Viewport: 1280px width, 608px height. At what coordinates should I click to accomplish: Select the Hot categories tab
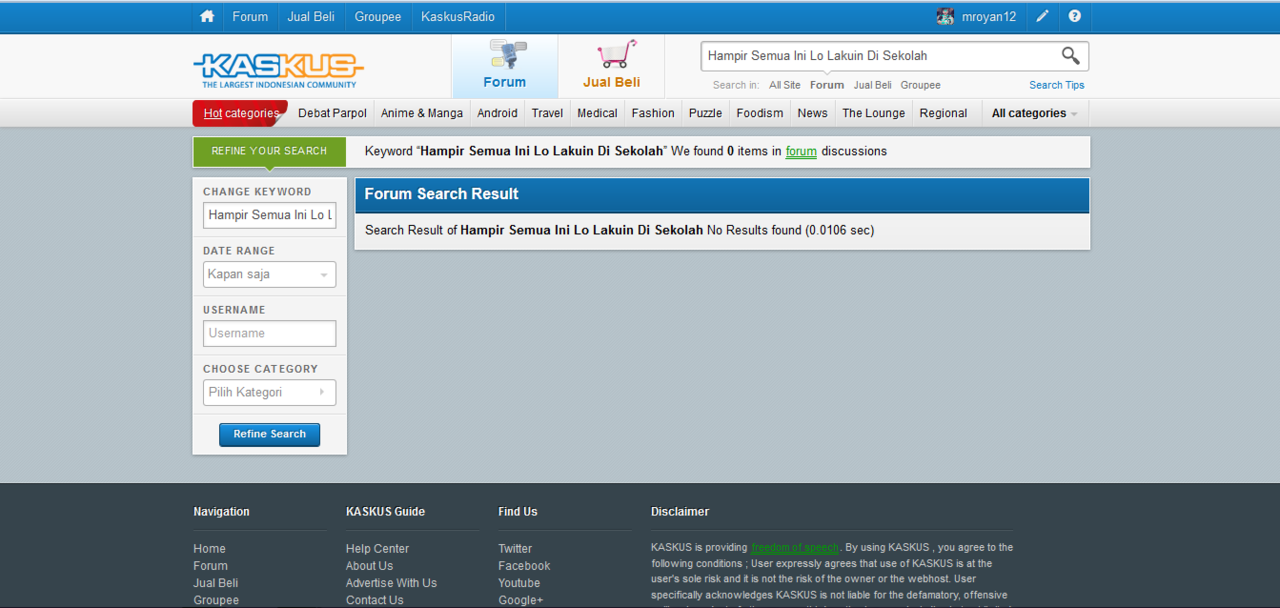pos(240,113)
